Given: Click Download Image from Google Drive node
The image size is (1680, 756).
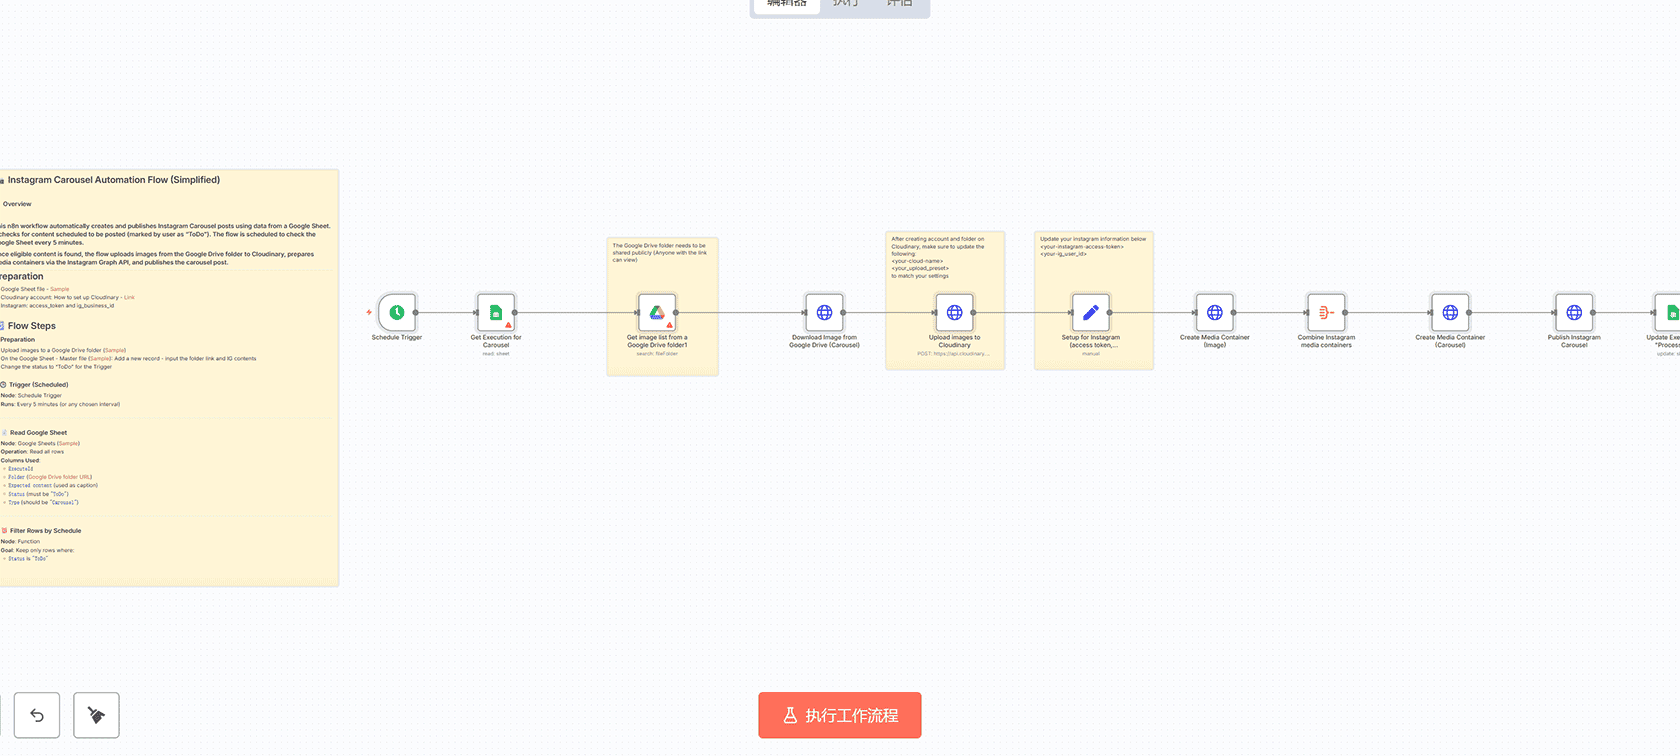Looking at the screenshot, I should click(824, 313).
